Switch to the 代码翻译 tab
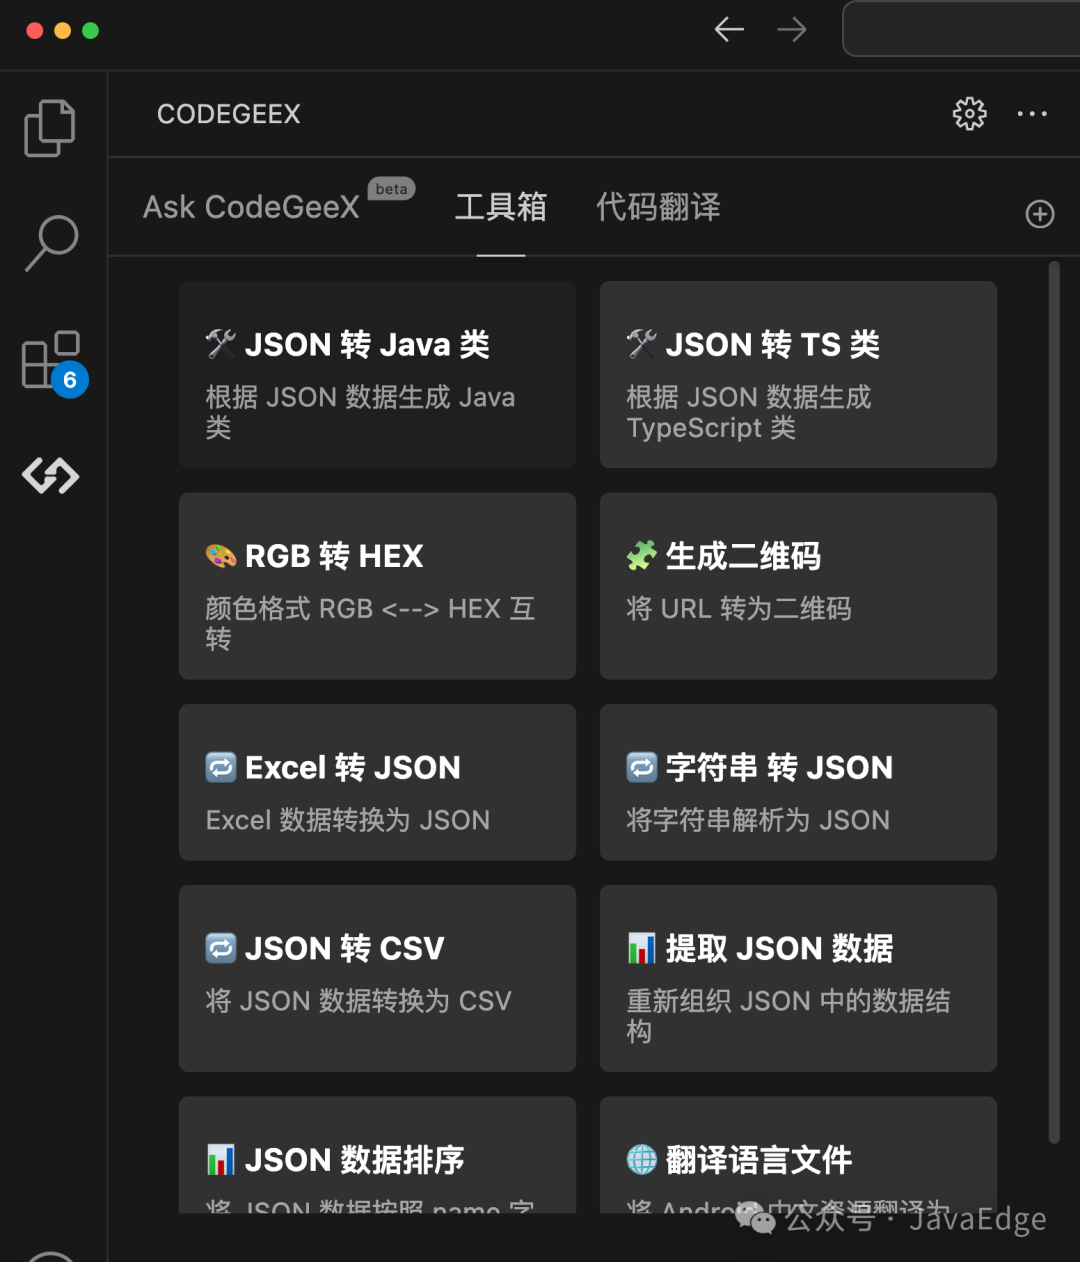The width and height of the screenshot is (1080, 1262). click(x=658, y=207)
